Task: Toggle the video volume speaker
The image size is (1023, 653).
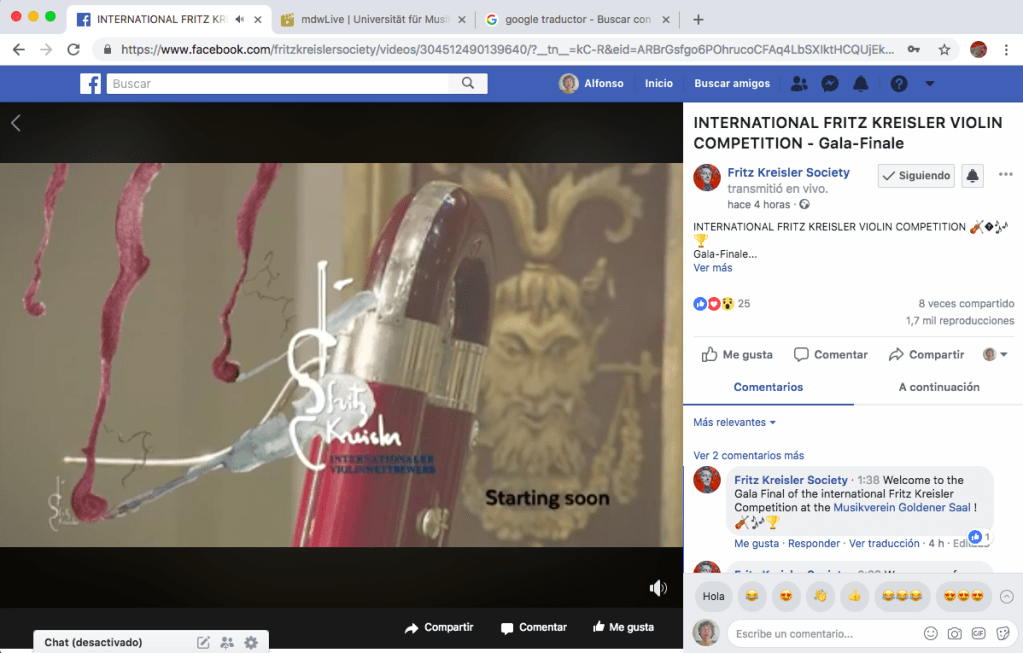Action: (658, 588)
